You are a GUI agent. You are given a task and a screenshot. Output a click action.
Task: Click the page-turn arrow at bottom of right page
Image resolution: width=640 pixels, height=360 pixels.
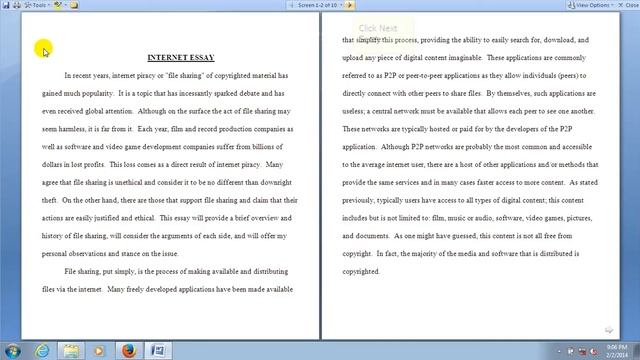[609, 330]
